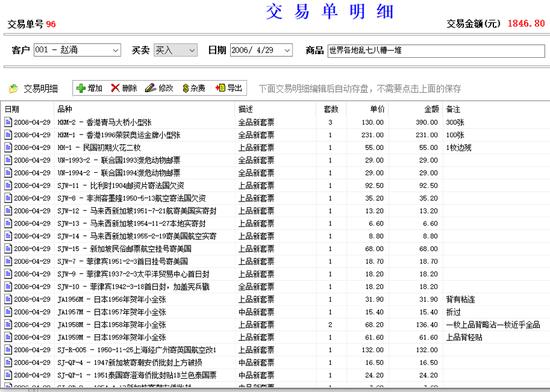Select document icon of JA1956M 日本1956年贺年 row
This screenshot has width=550, height=392.
[x=8, y=299]
